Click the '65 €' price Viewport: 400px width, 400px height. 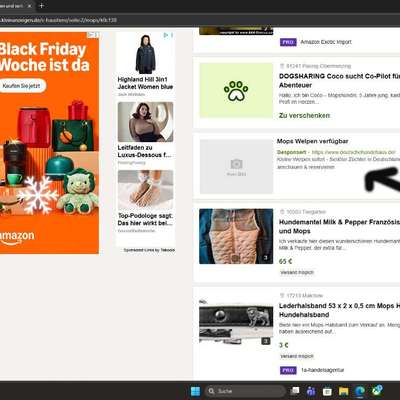(285, 261)
